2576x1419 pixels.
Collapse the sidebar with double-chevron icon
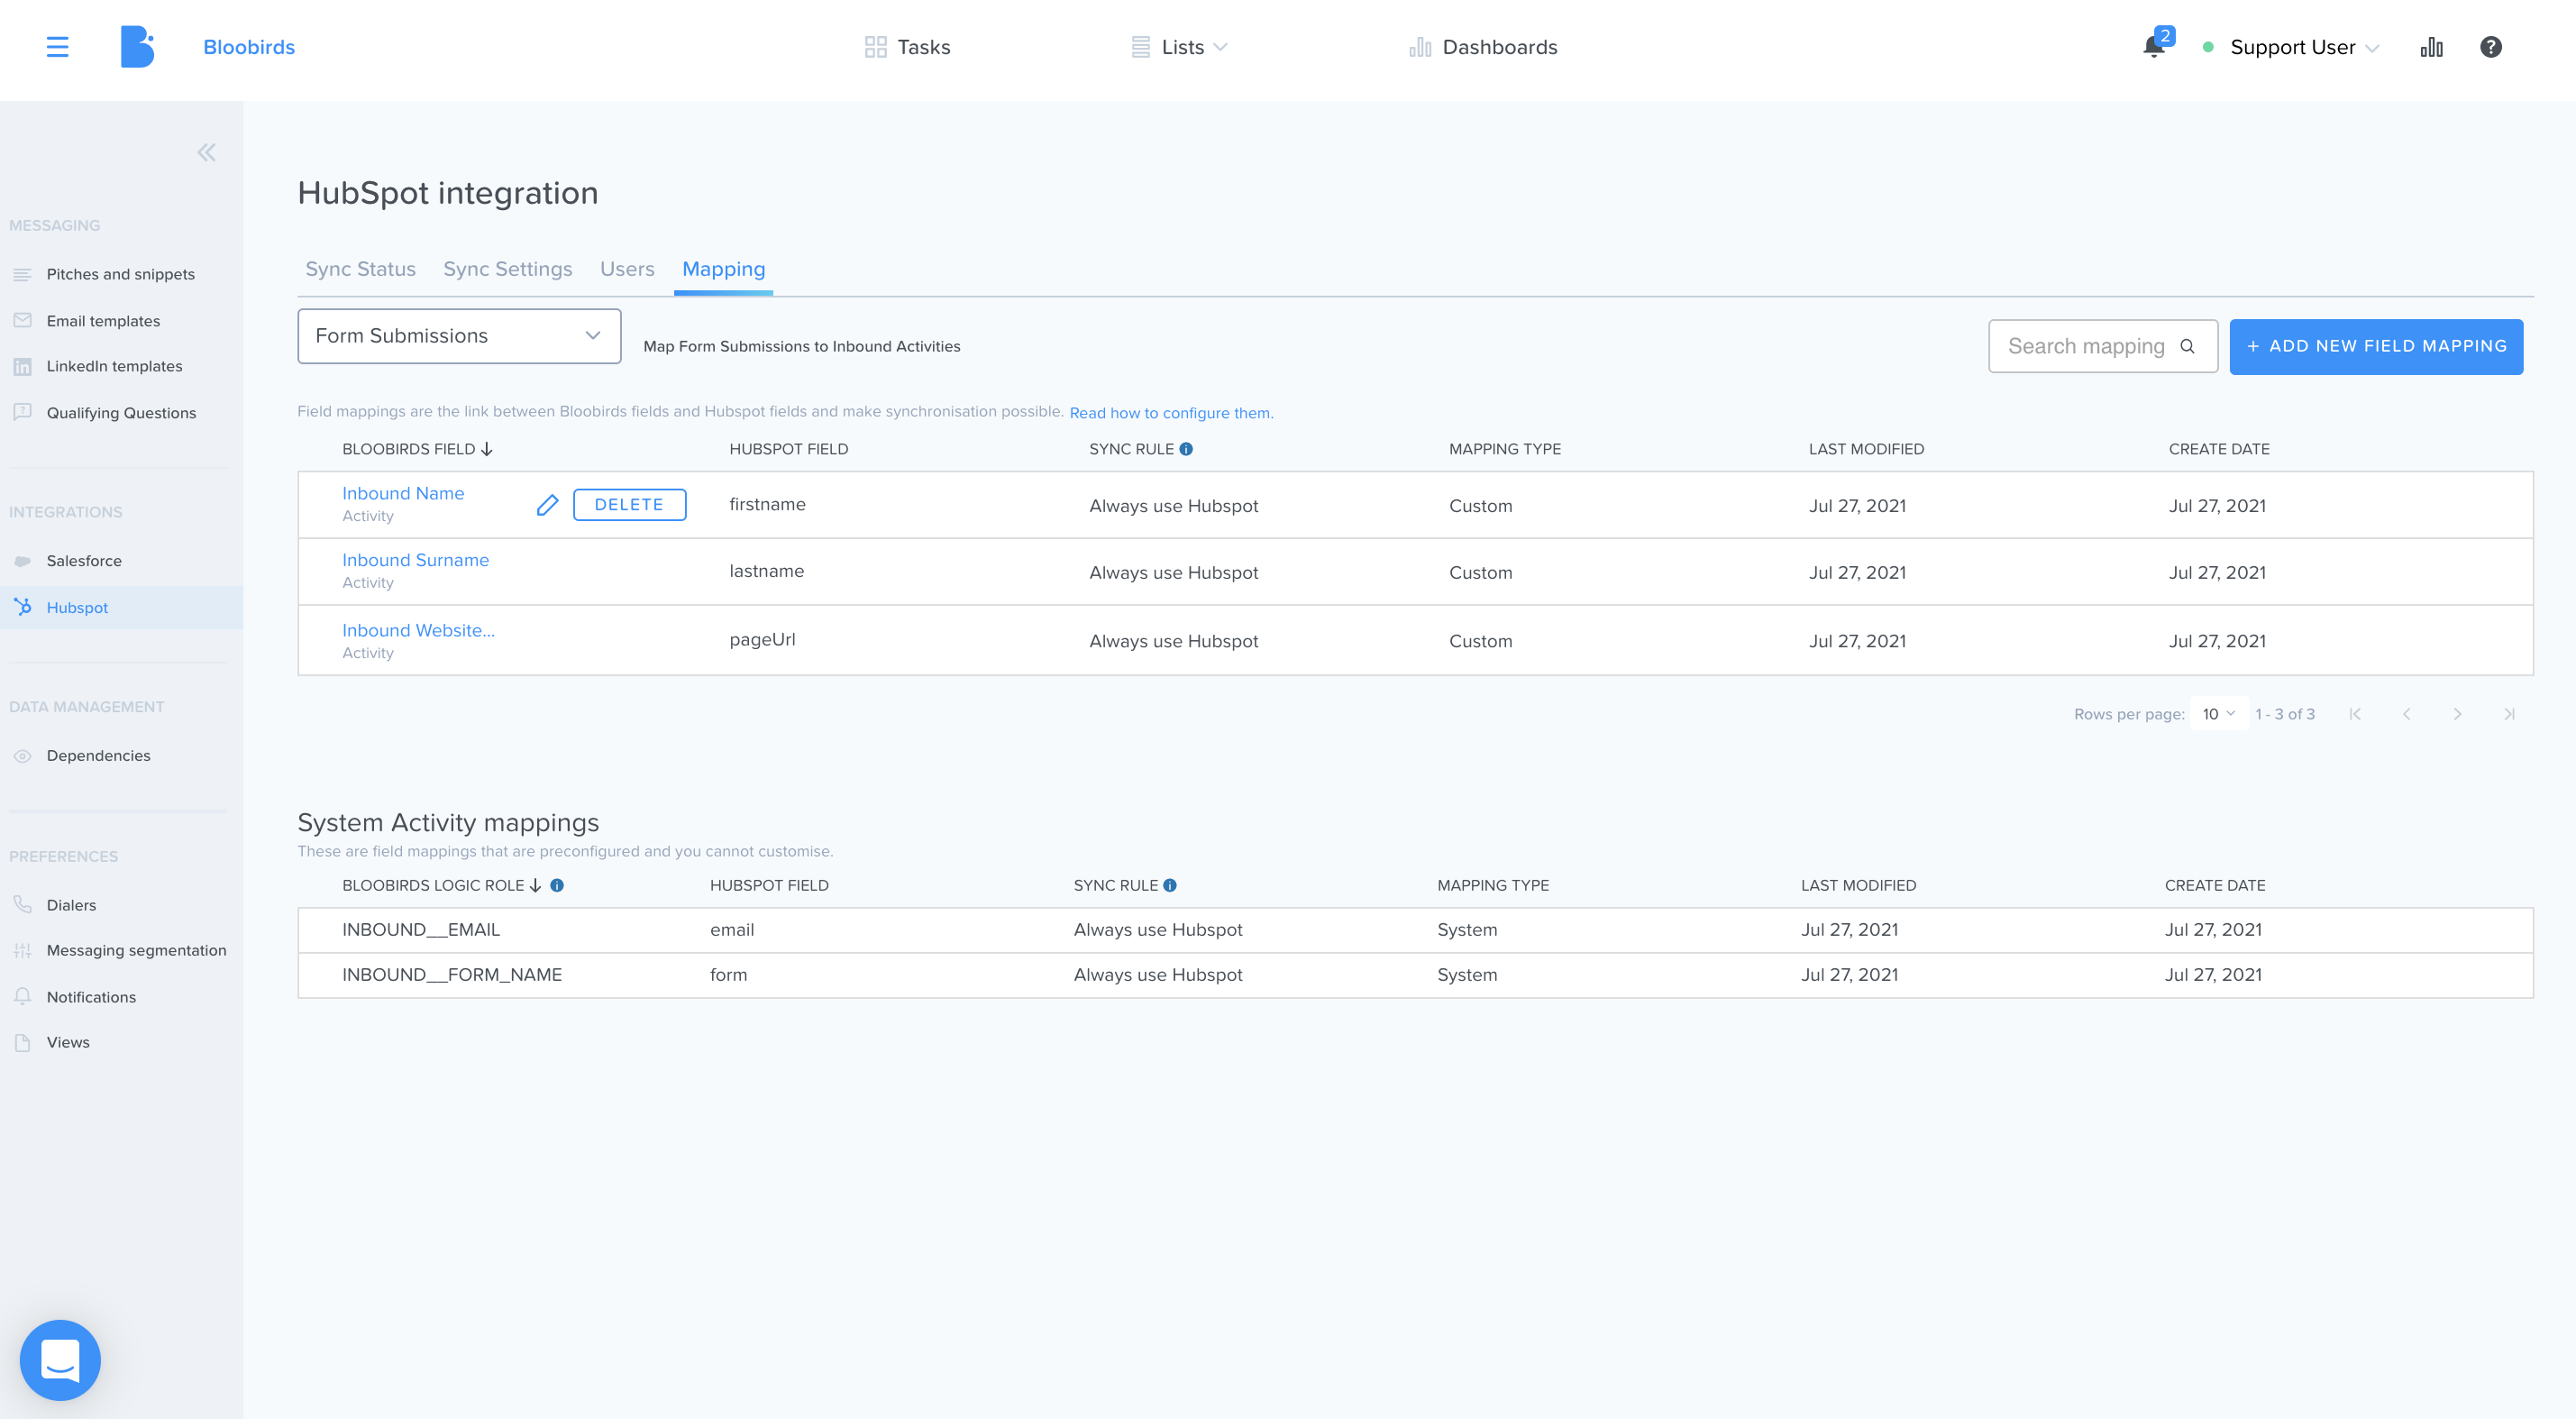click(206, 152)
